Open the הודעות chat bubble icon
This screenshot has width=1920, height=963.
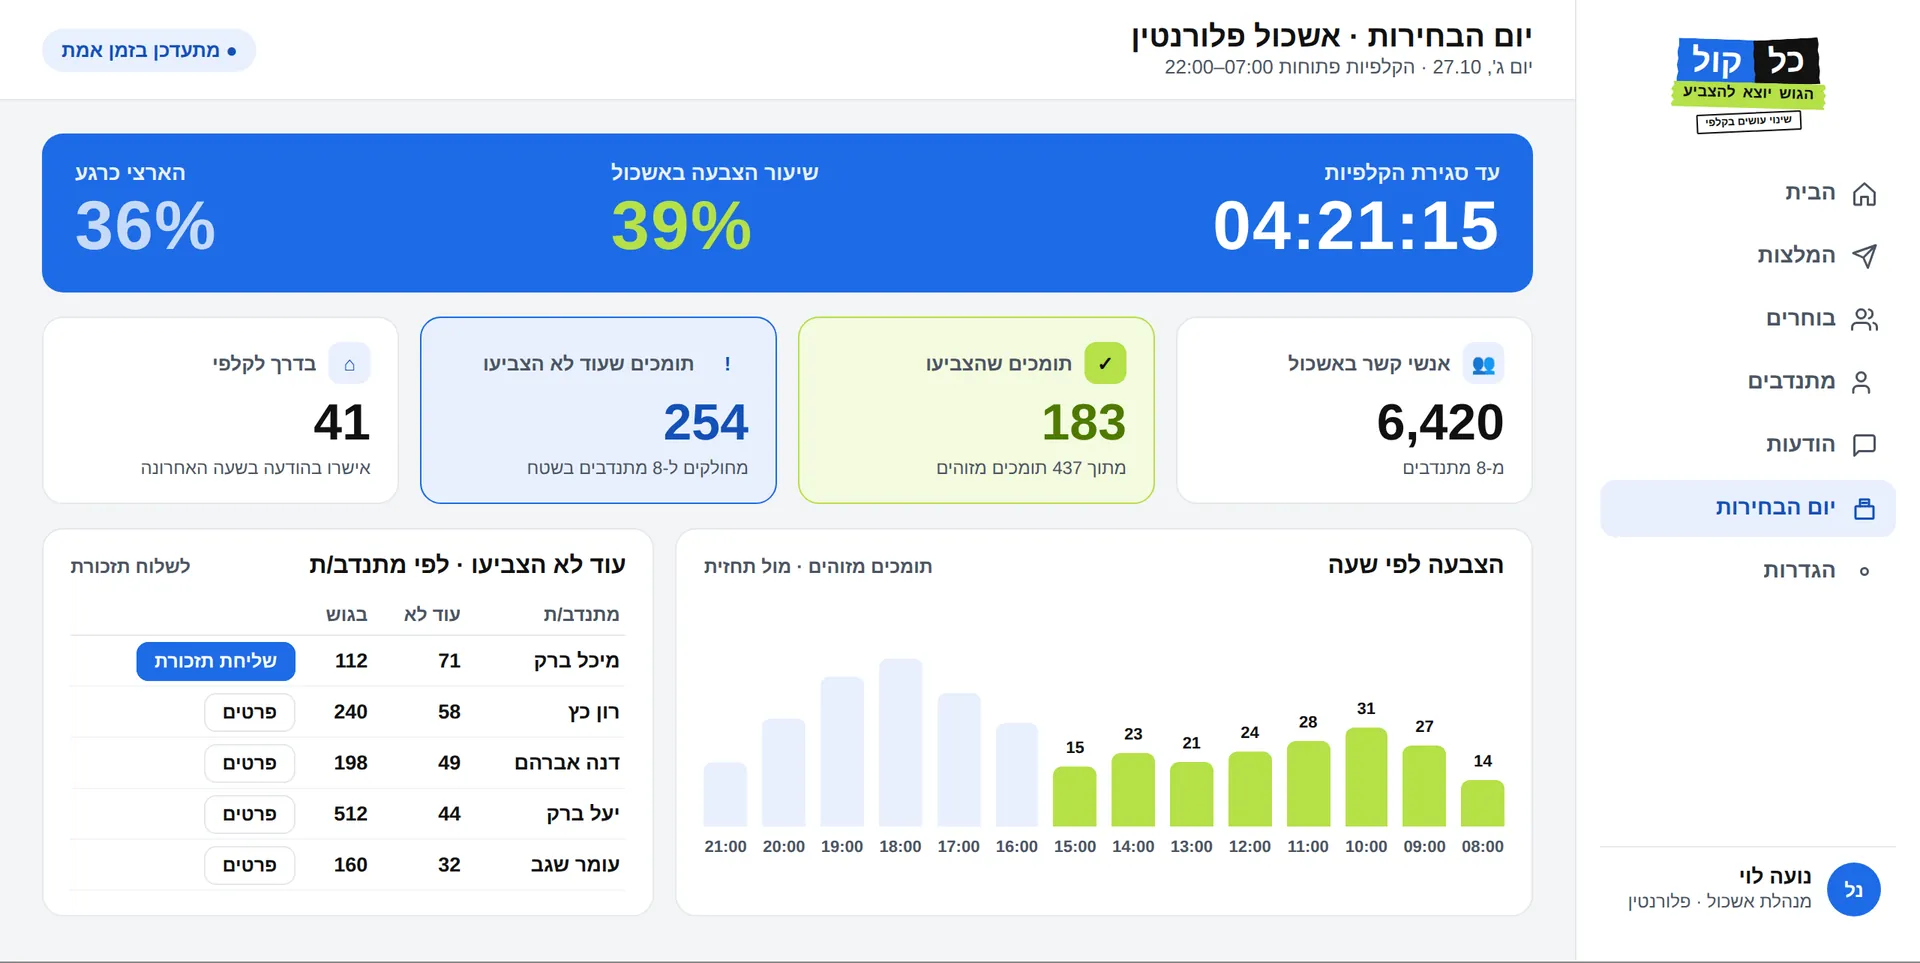(x=1864, y=445)
